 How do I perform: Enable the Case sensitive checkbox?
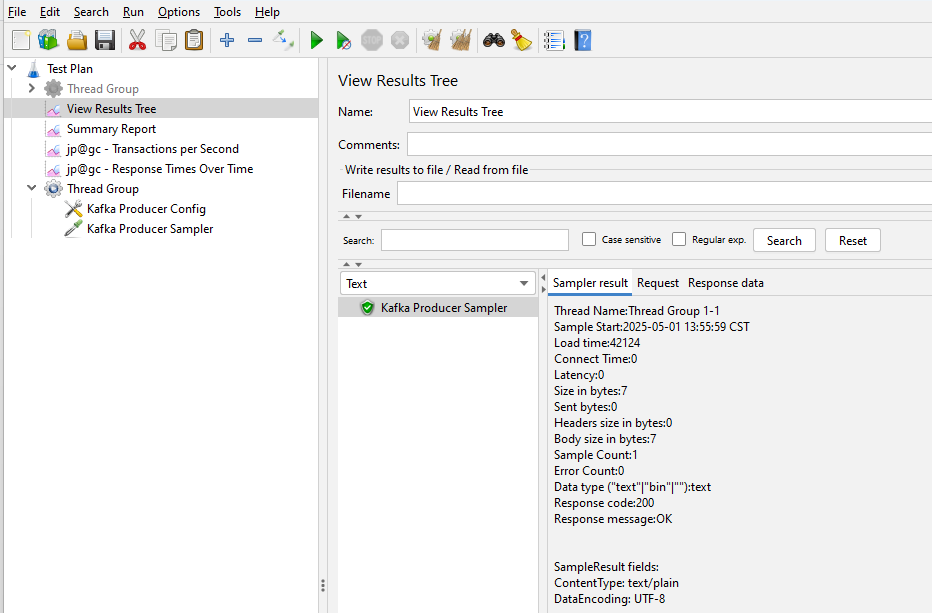tap(589, 240)
